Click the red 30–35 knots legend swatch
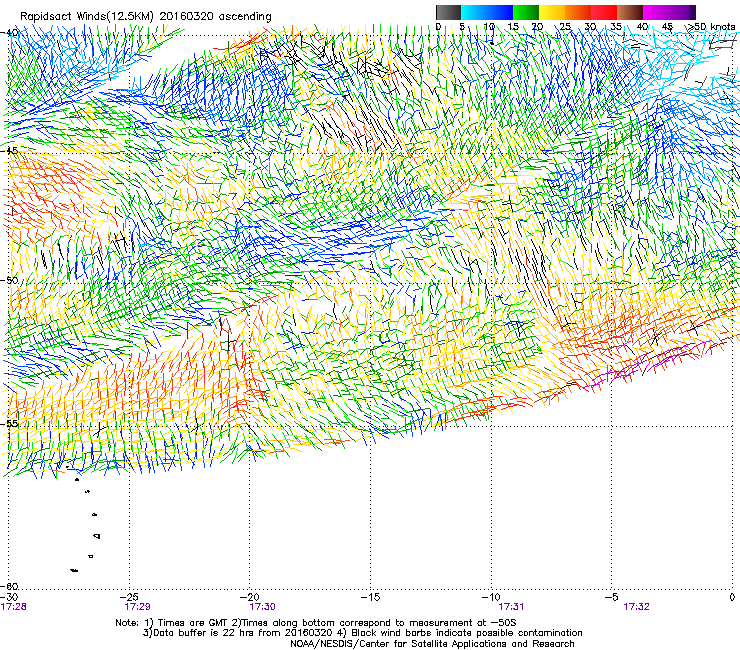The height and width of the screenshot is (650, 740). point(604,12)
